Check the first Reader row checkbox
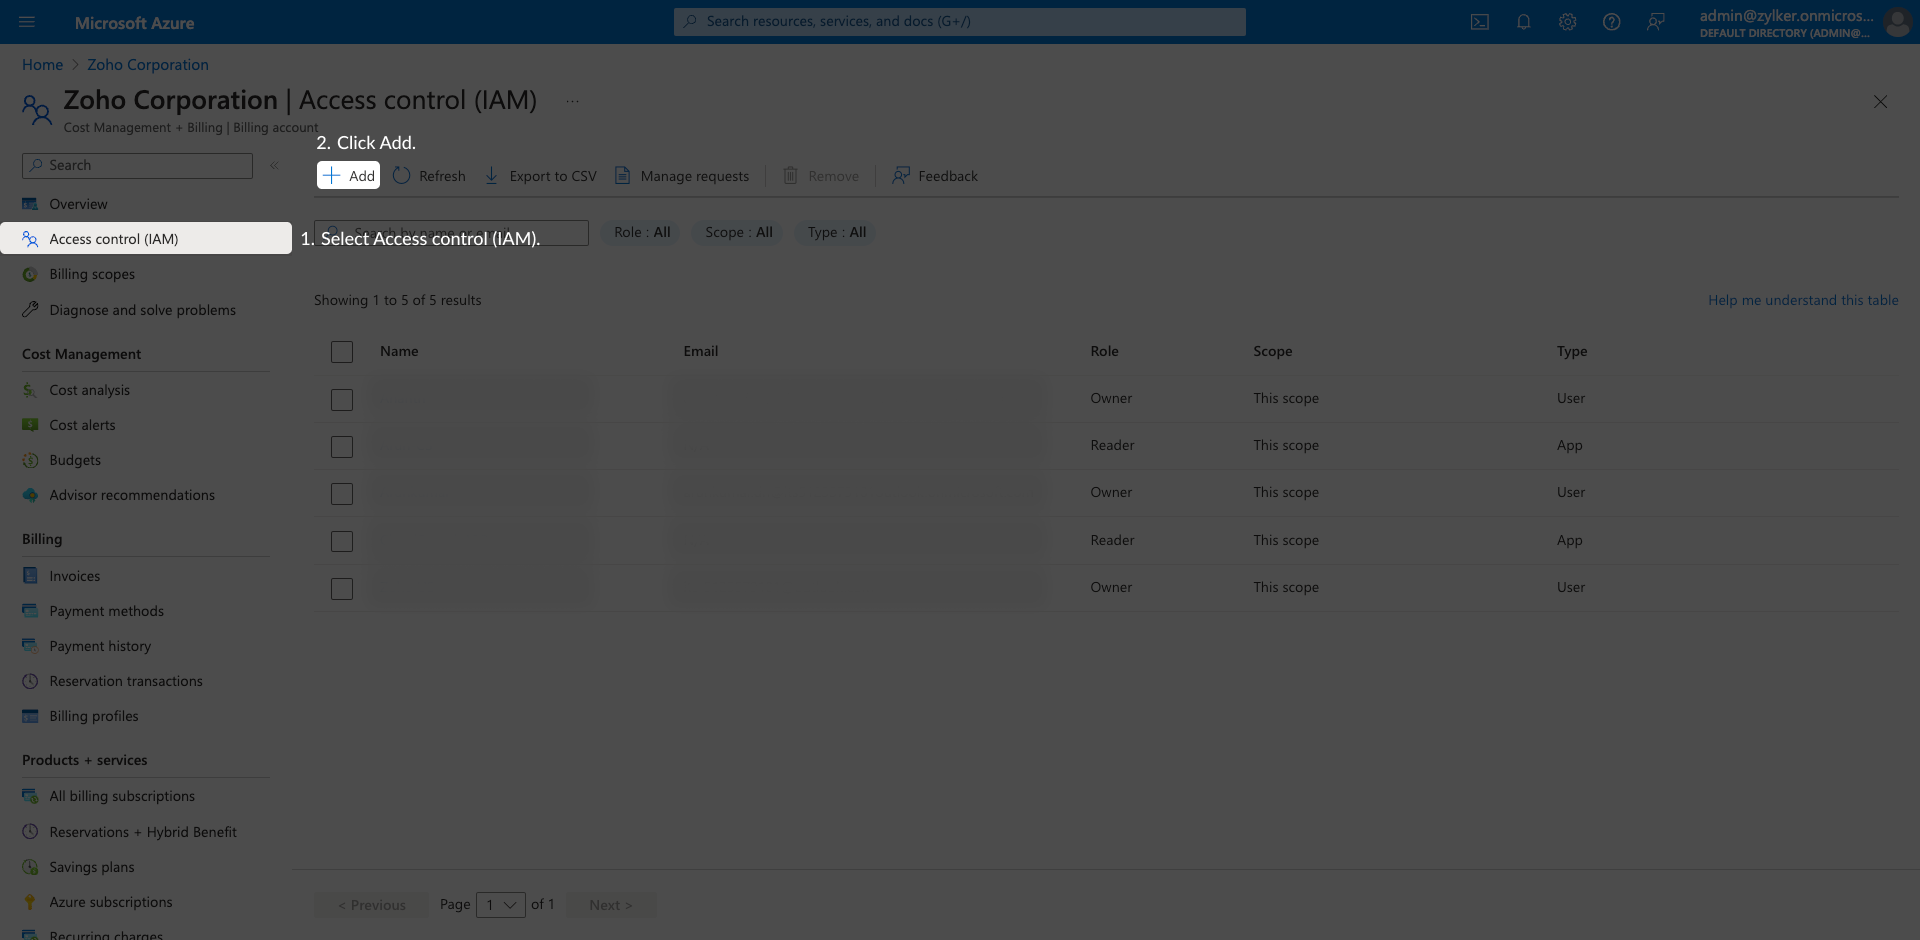Viewport: 1920px width, 940px height. (342, 447)
